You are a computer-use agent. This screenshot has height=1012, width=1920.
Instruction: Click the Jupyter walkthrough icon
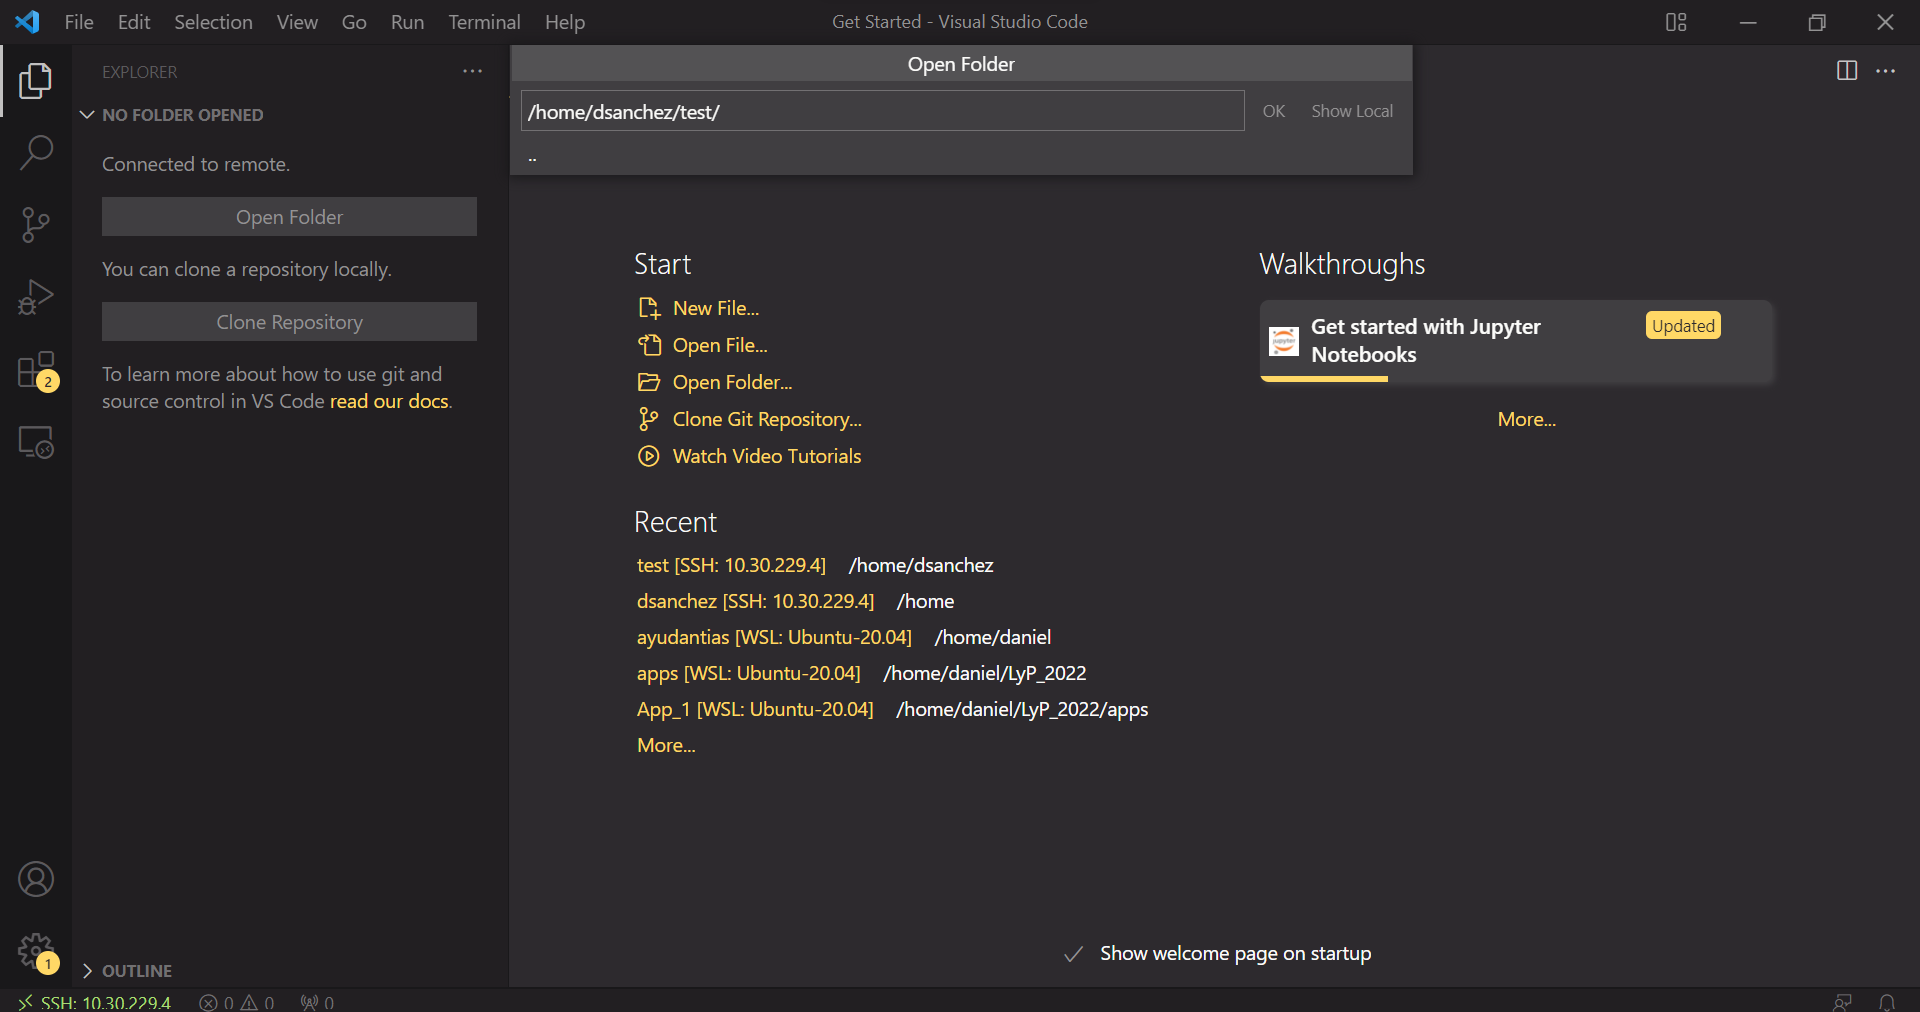pyautogui.click(x=1283, y=341)
